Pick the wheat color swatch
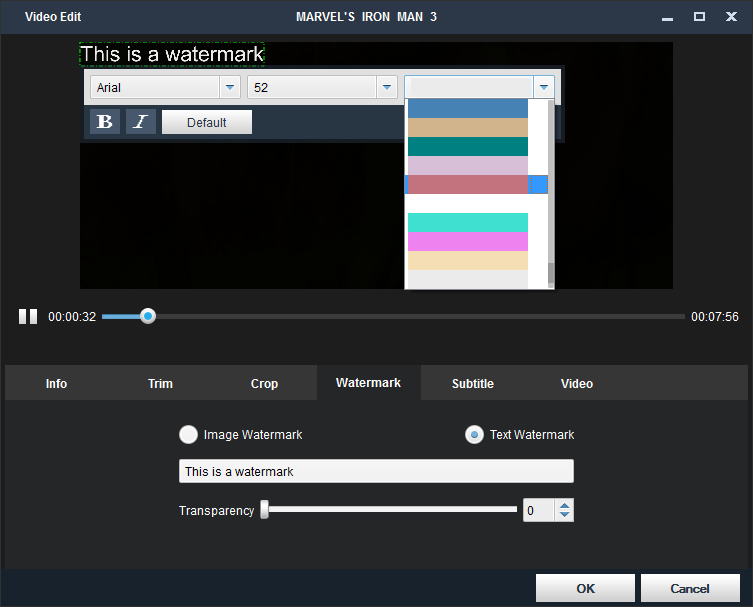This screenshot has width=753, height=607. 468,261
